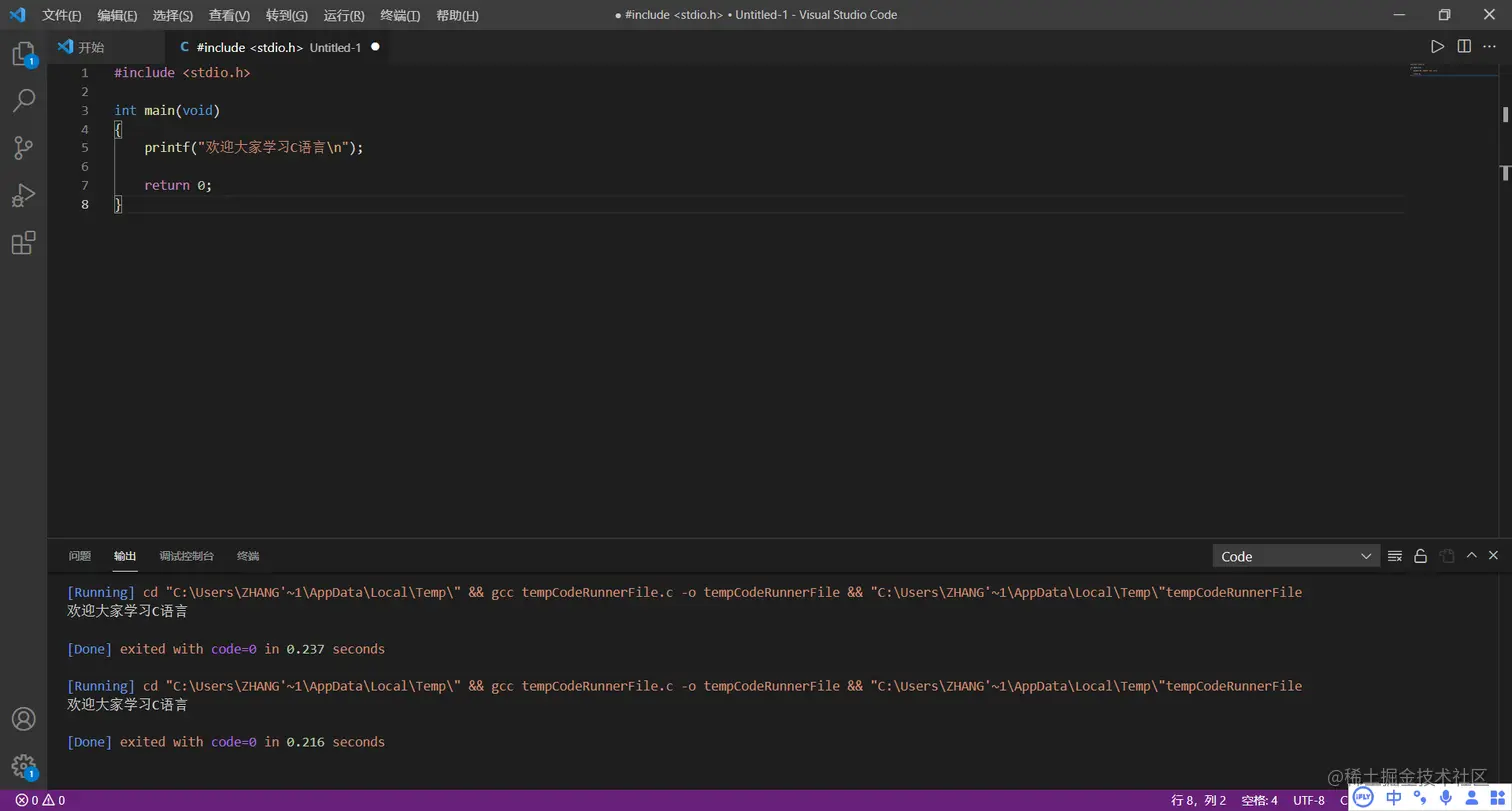The width and height of the screenshot is (1512, 811).
Task: Open the Source Control view
Action: click(x=23, y=148)
